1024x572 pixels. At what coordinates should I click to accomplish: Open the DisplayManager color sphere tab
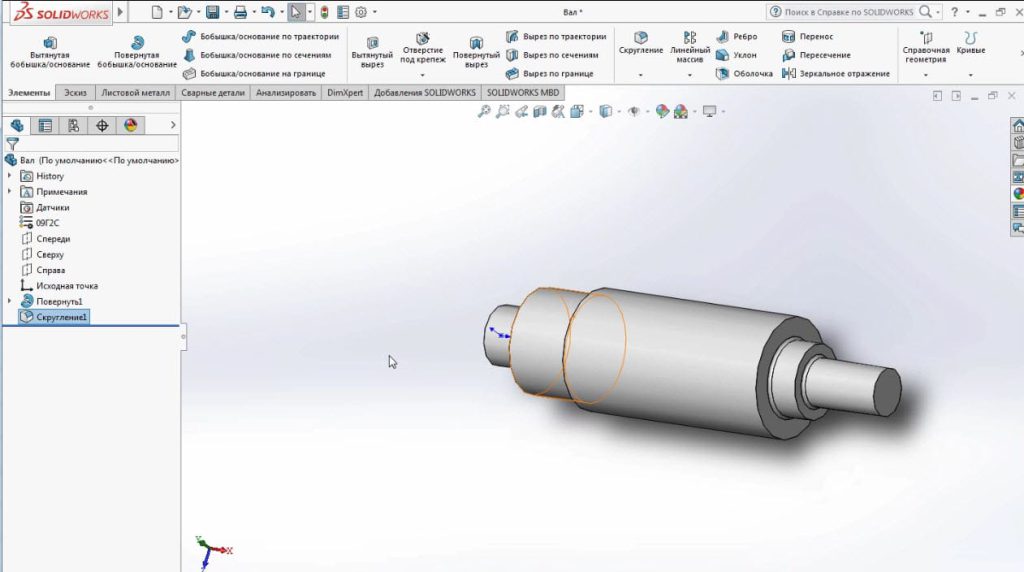(131, 125)
